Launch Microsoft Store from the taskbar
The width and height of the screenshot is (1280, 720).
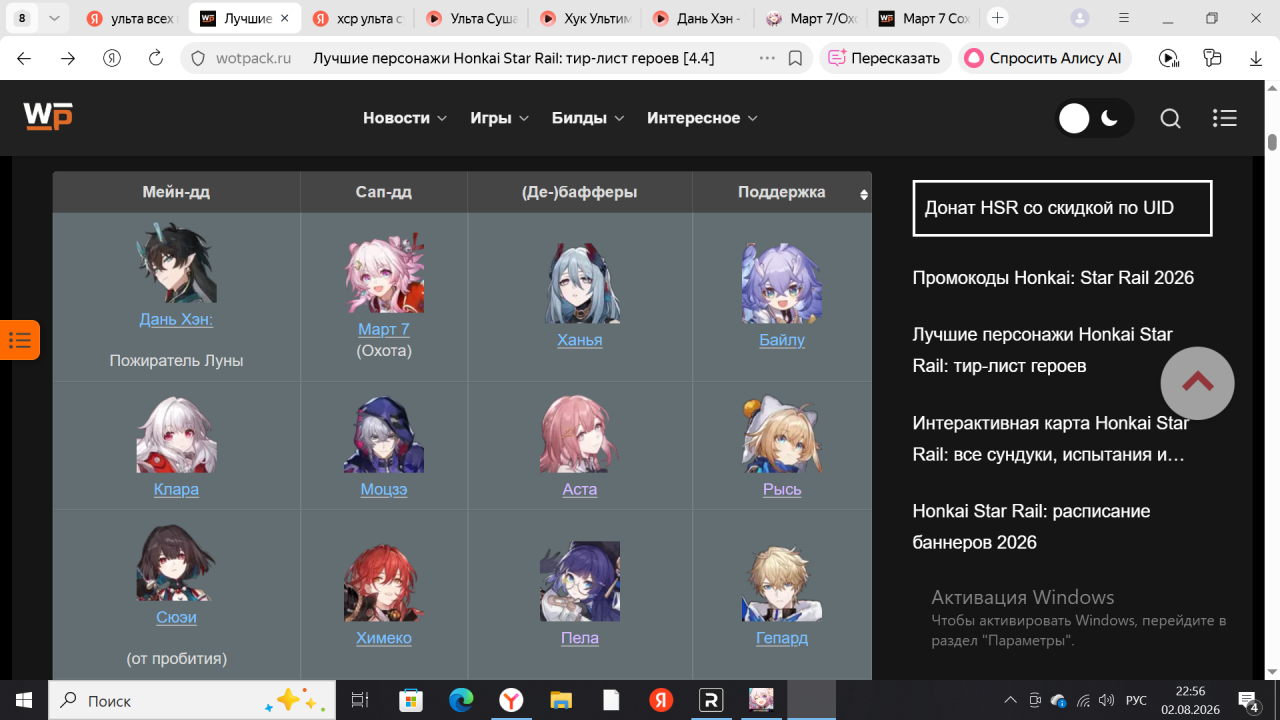(411, 700)
